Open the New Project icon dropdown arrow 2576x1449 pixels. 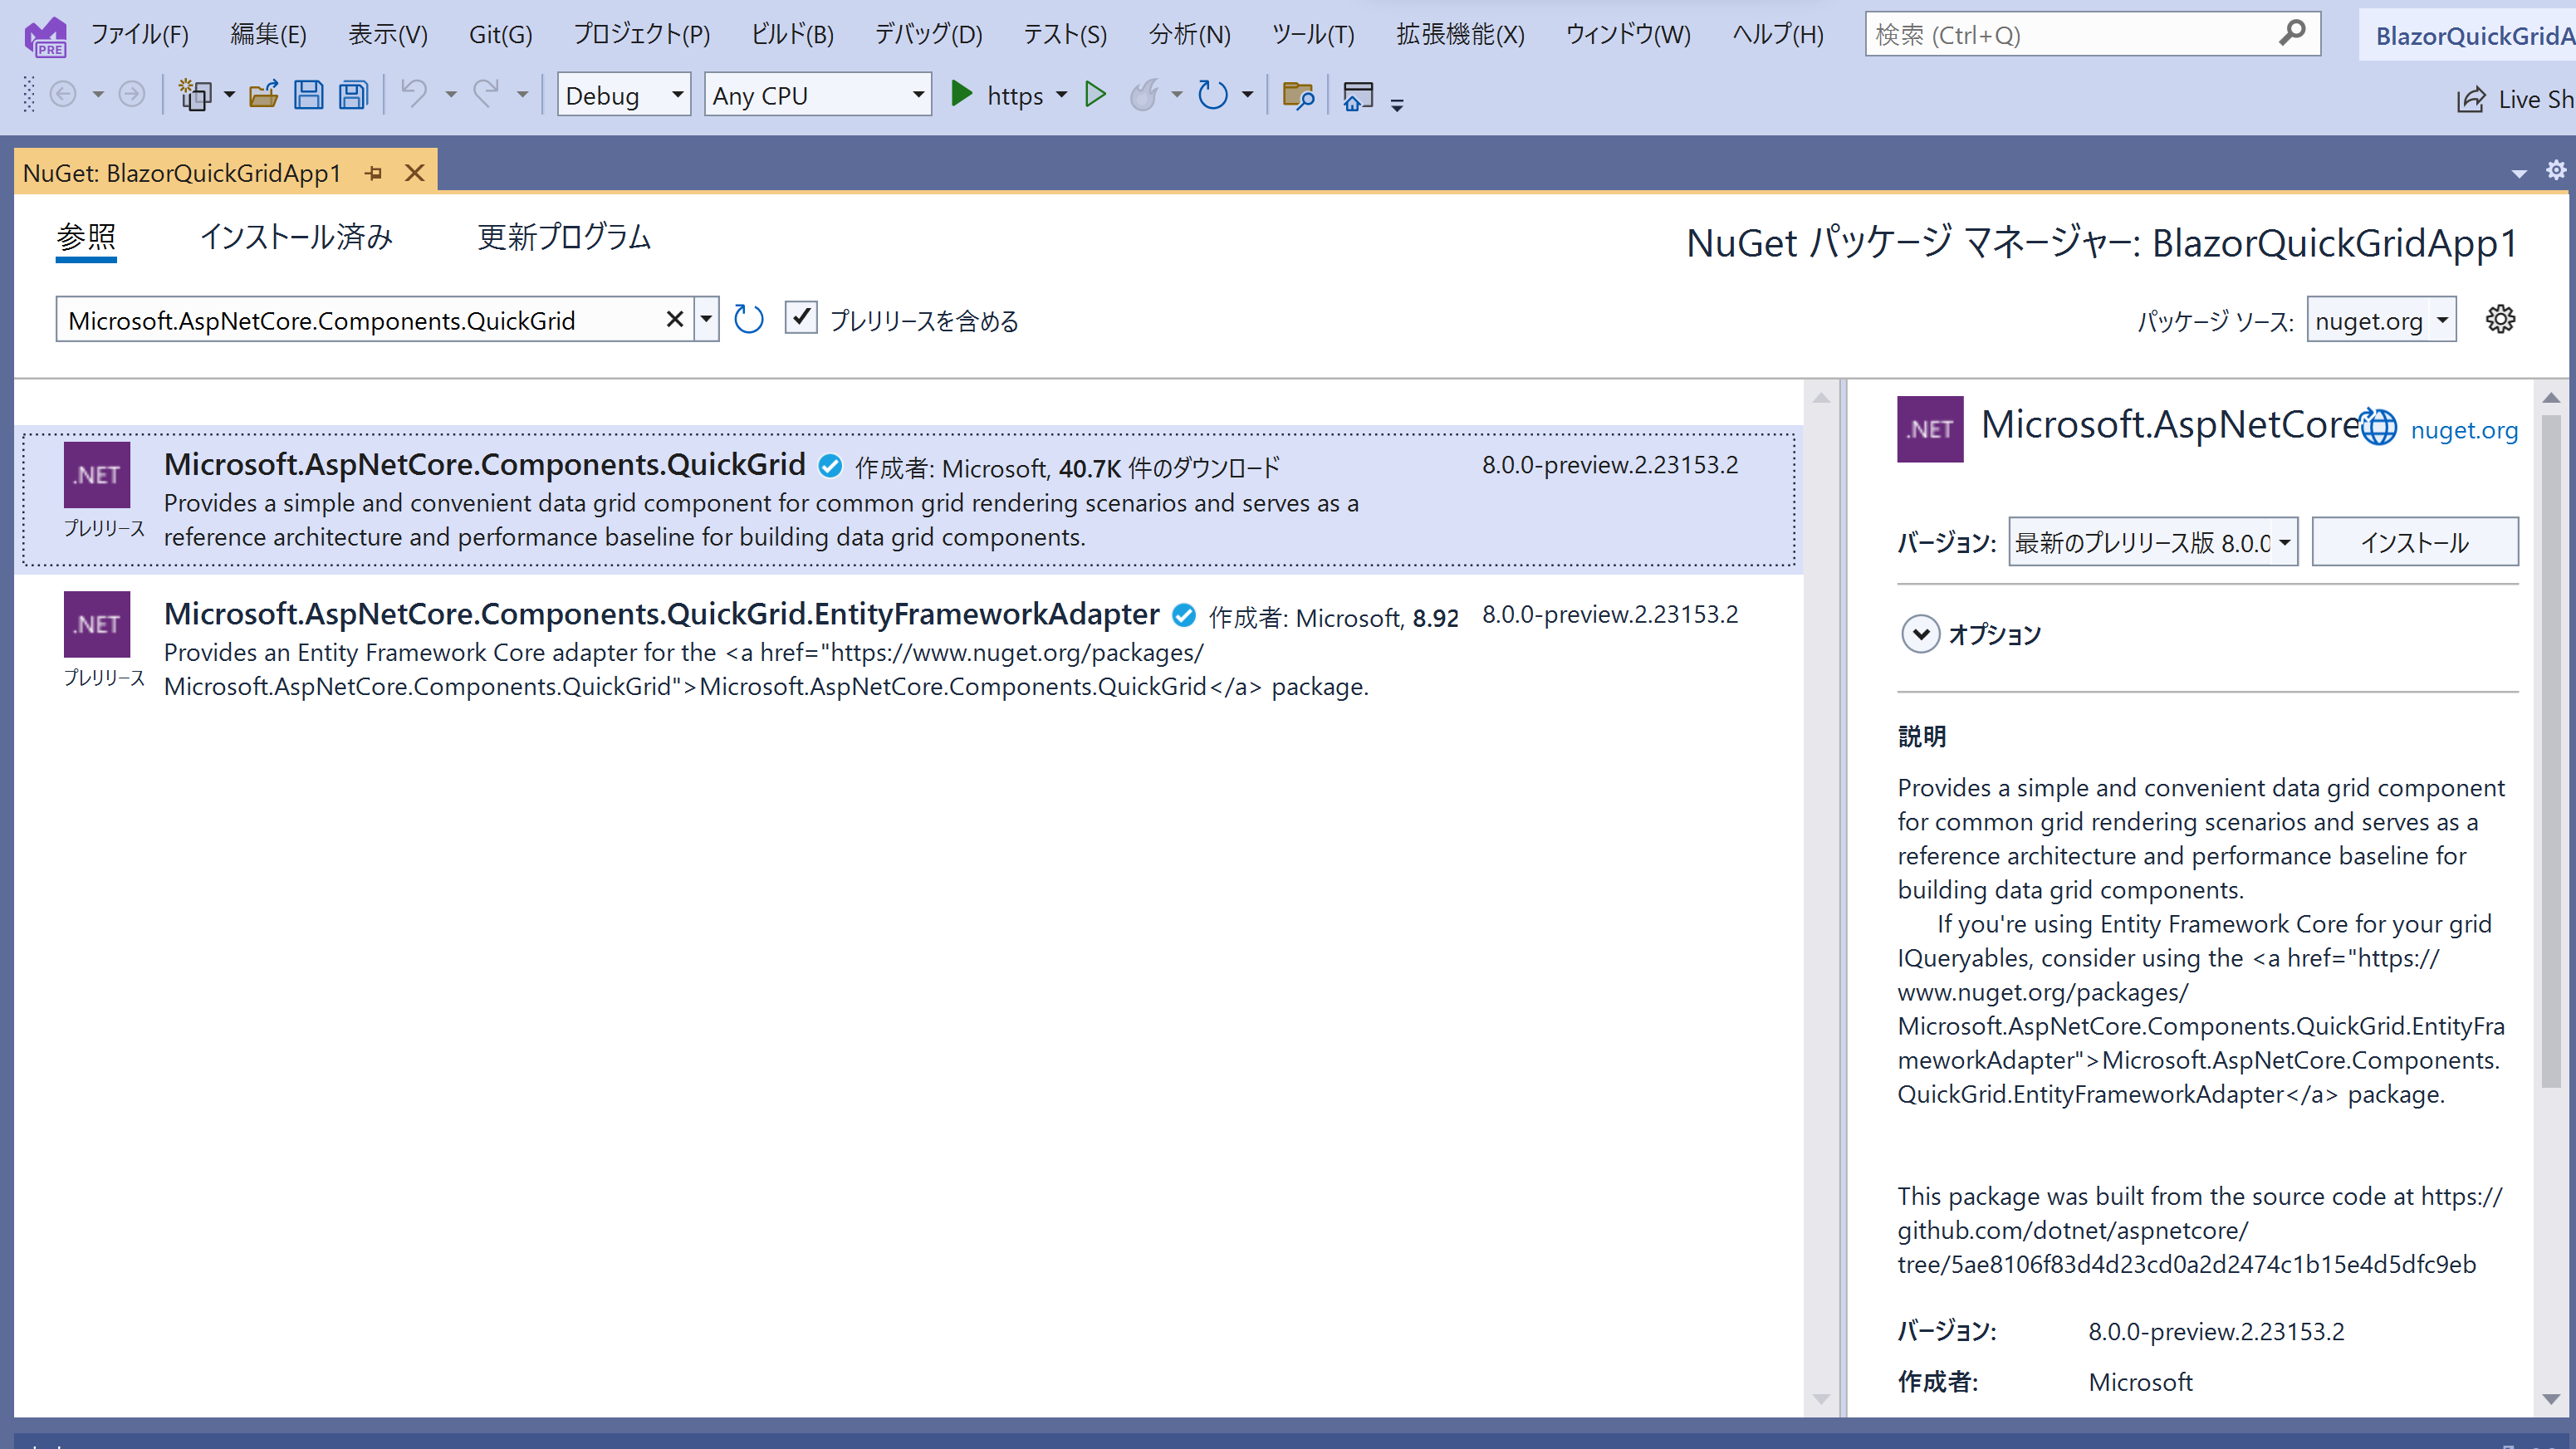(229, 95)
